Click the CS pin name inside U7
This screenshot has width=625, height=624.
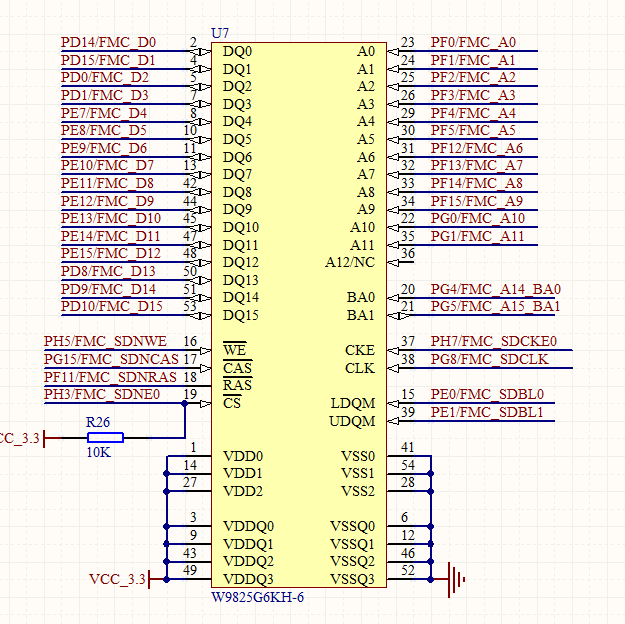(x=232, y=404)
